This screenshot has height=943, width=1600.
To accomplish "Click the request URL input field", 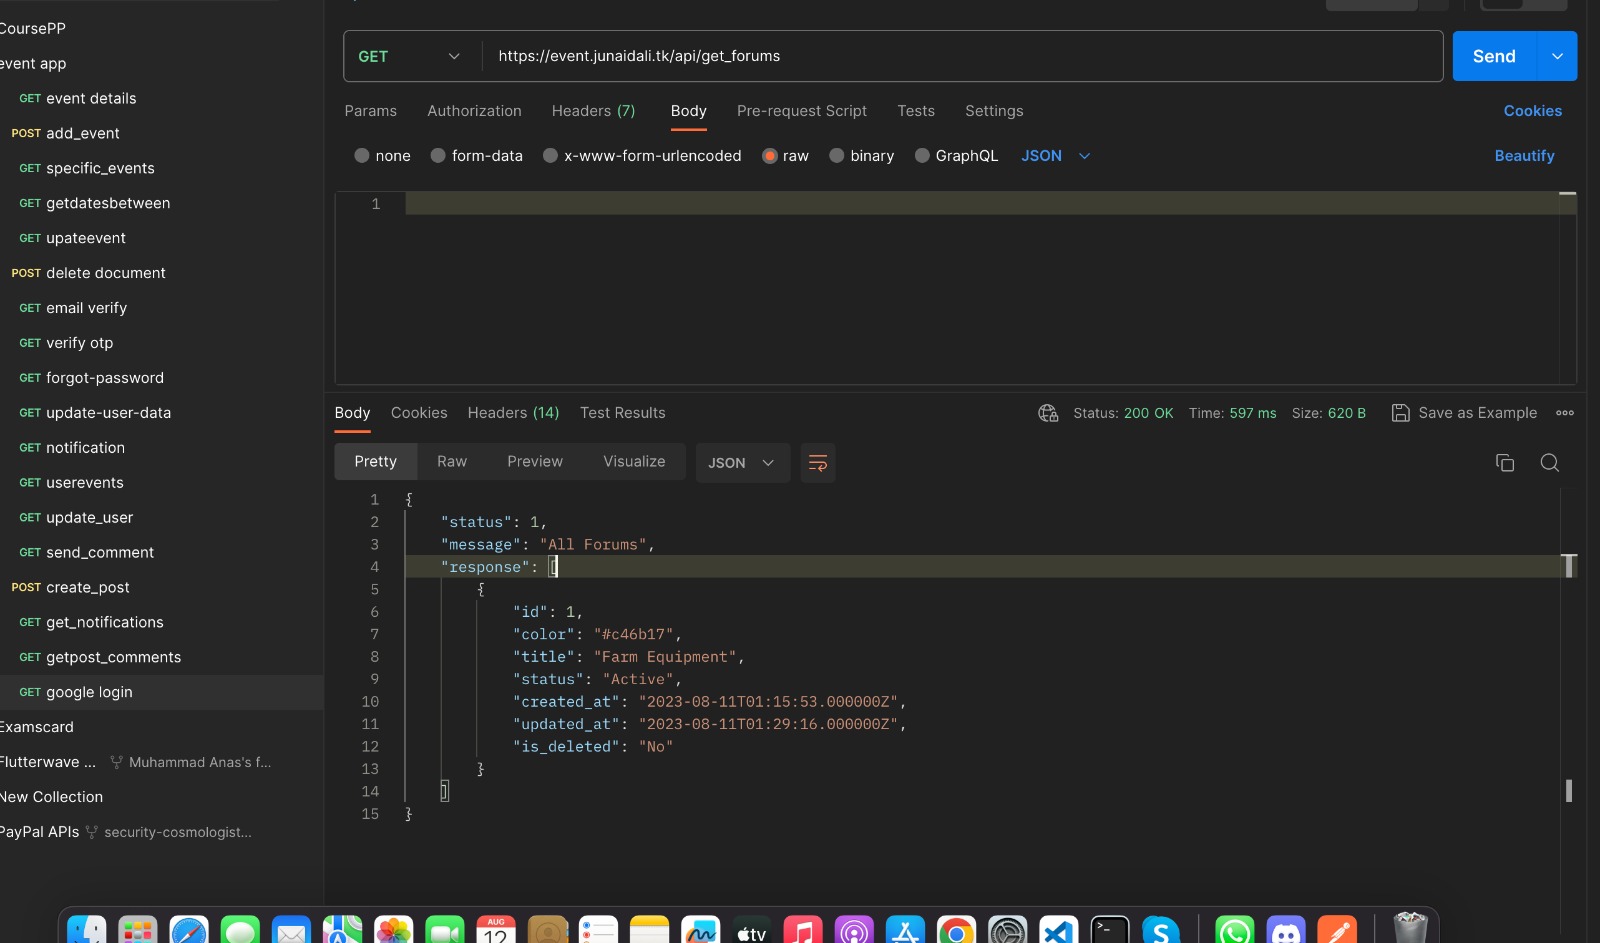I will pyautogui.click(x=960, y=57).
